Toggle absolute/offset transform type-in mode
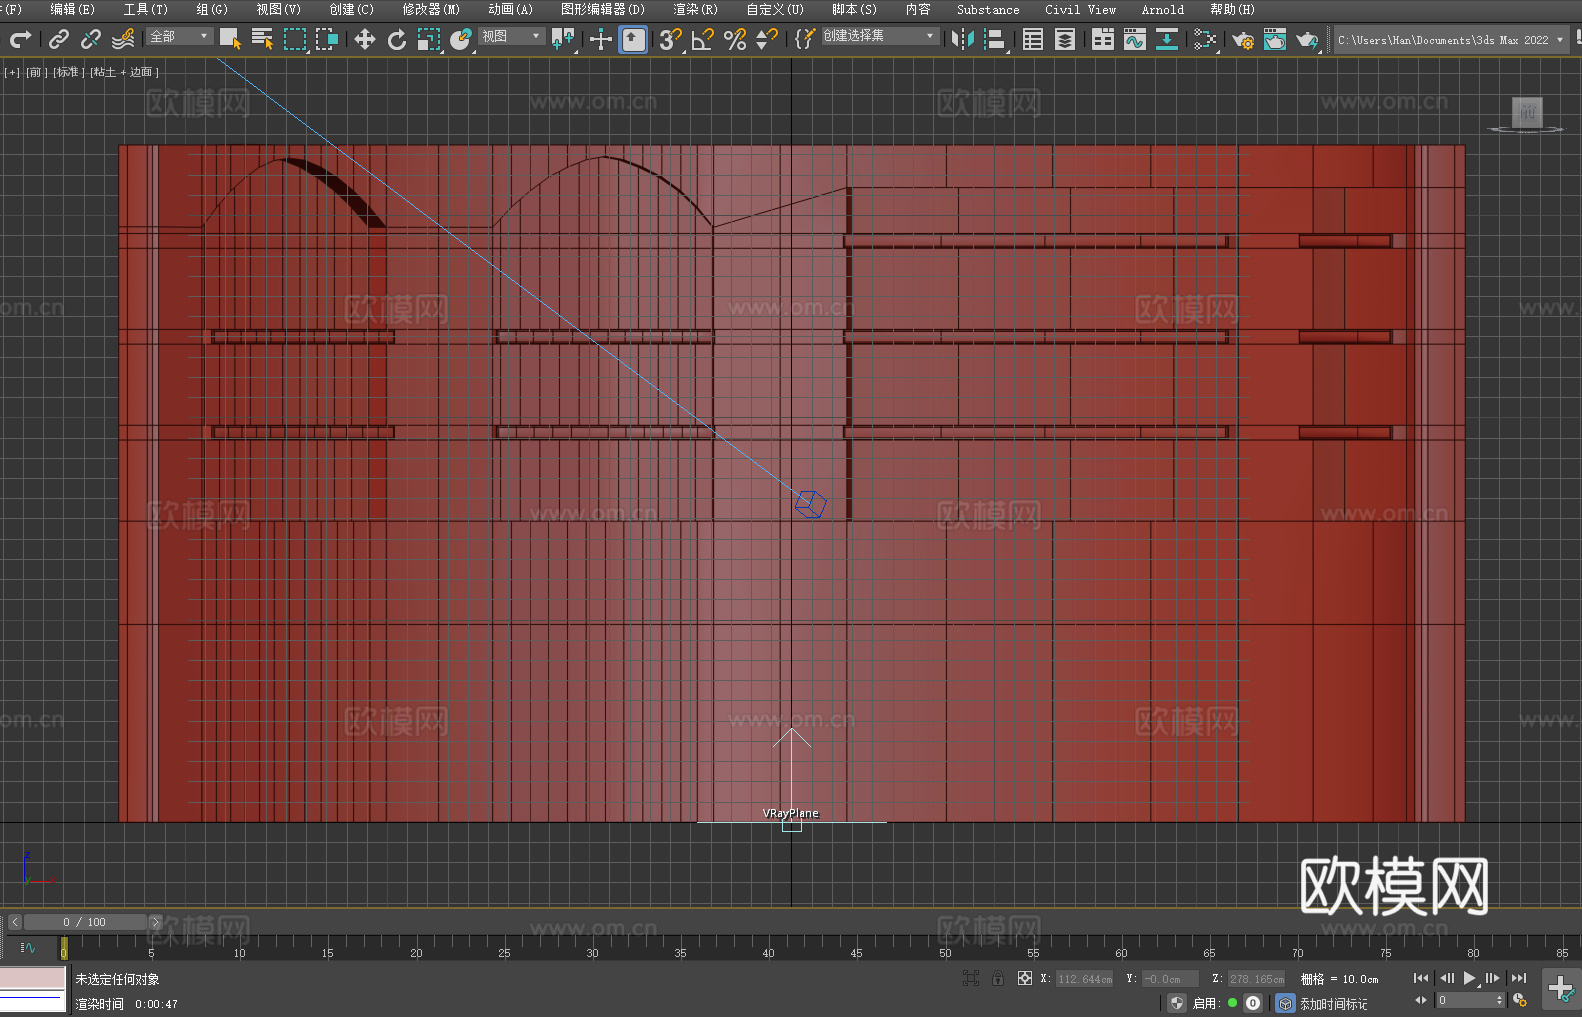The image size is (1582, 1017). point(1025,979)
